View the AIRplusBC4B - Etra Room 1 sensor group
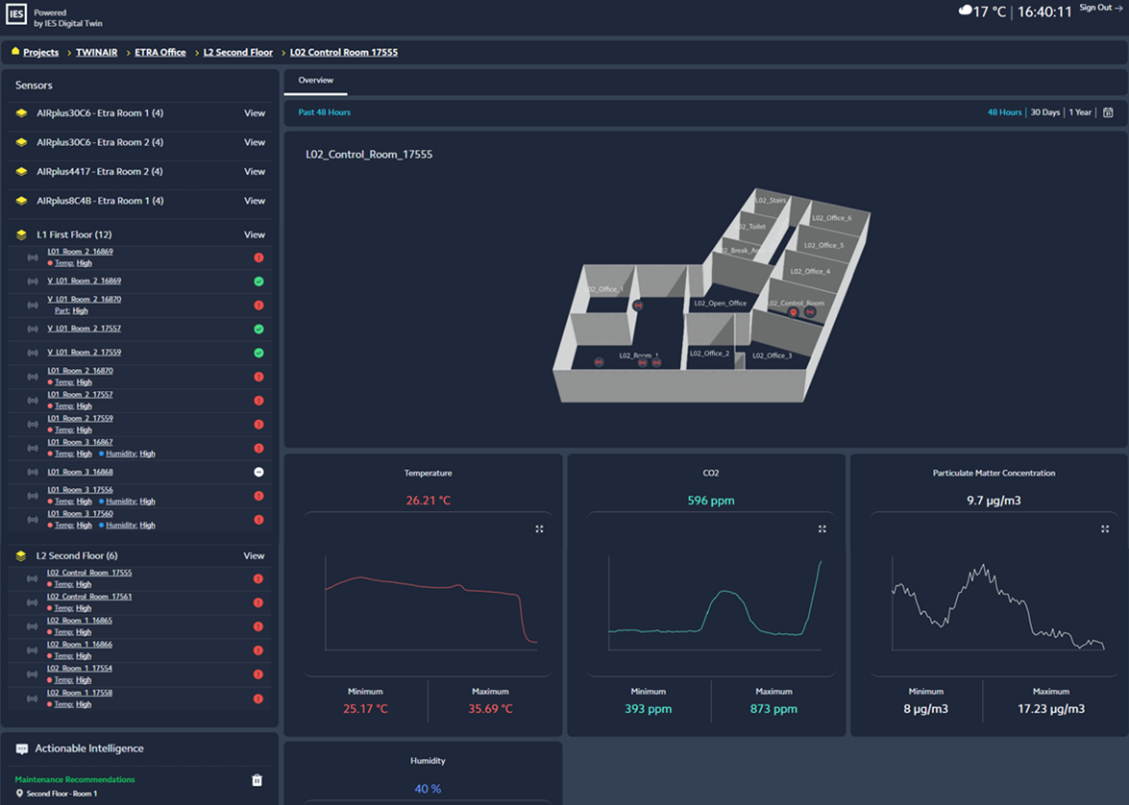This screenshot has height=805, width=1129. pos(254,201)
